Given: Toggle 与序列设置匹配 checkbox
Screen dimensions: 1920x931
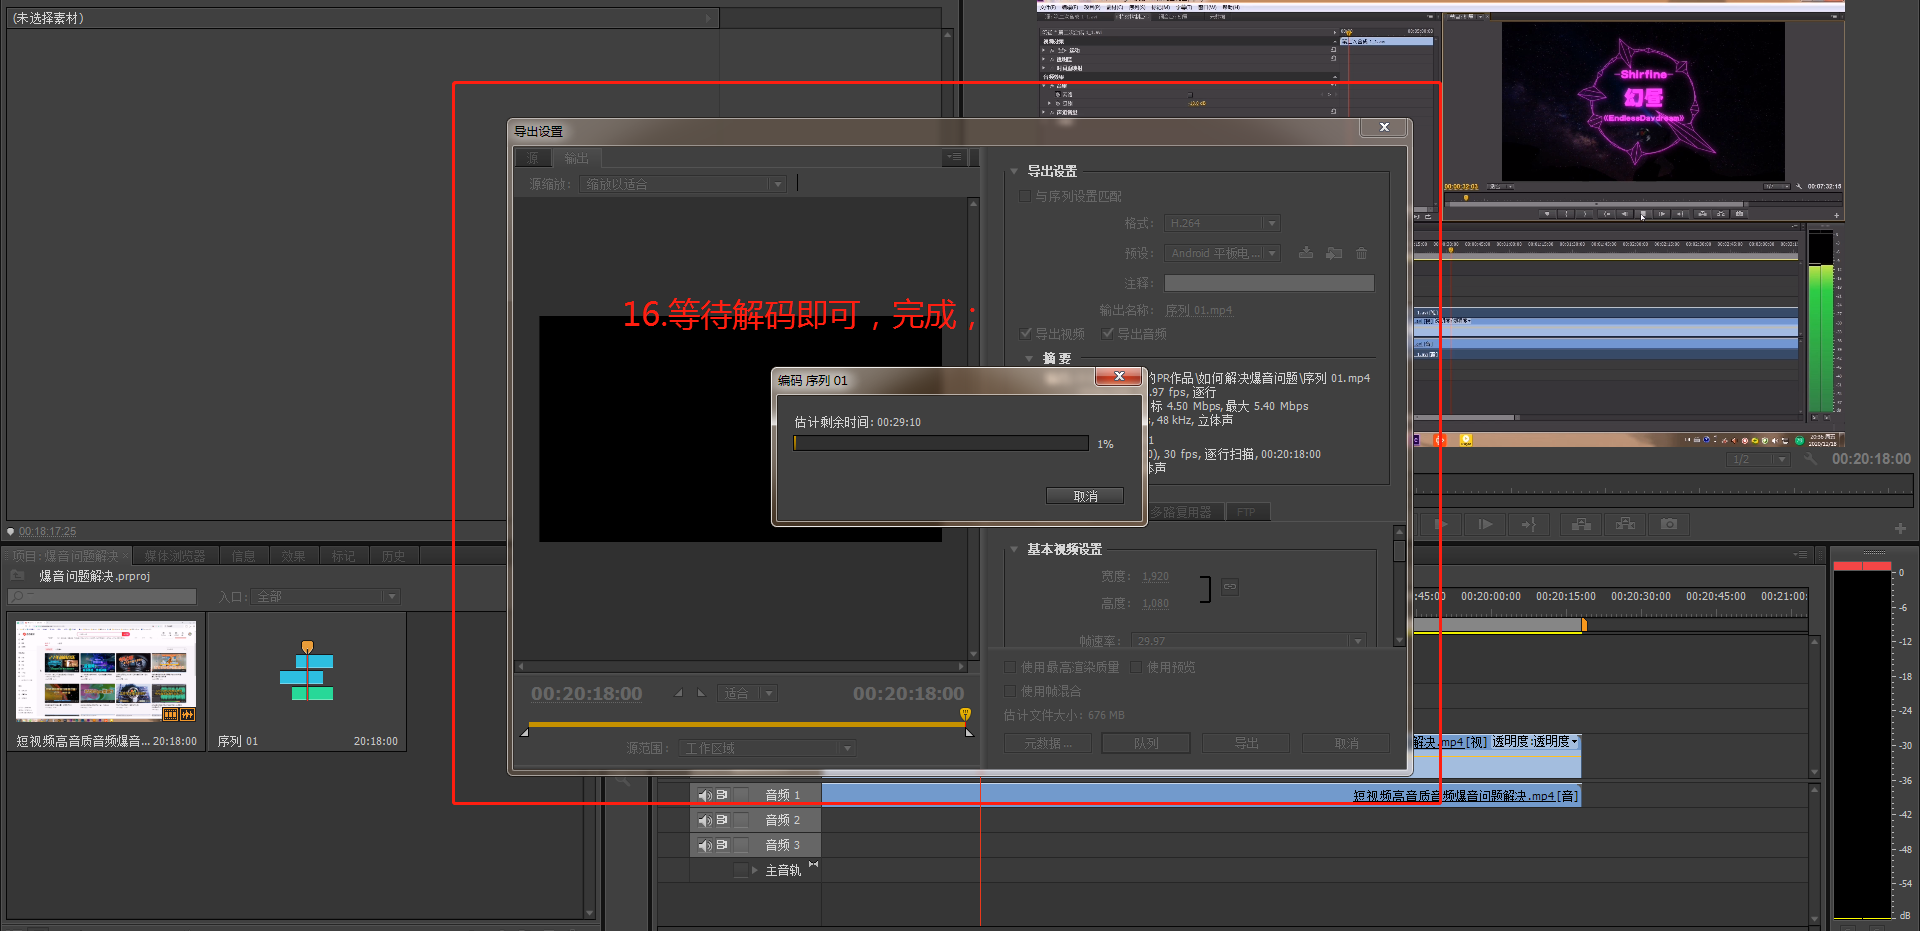Looking at the screenshot, I should click(1025, 196).
